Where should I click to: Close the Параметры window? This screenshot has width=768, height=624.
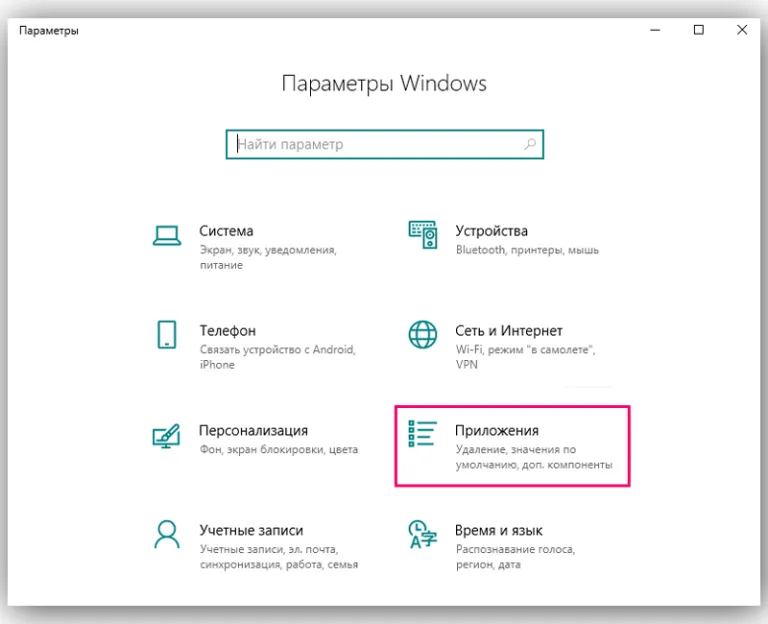tap(742, 30)
